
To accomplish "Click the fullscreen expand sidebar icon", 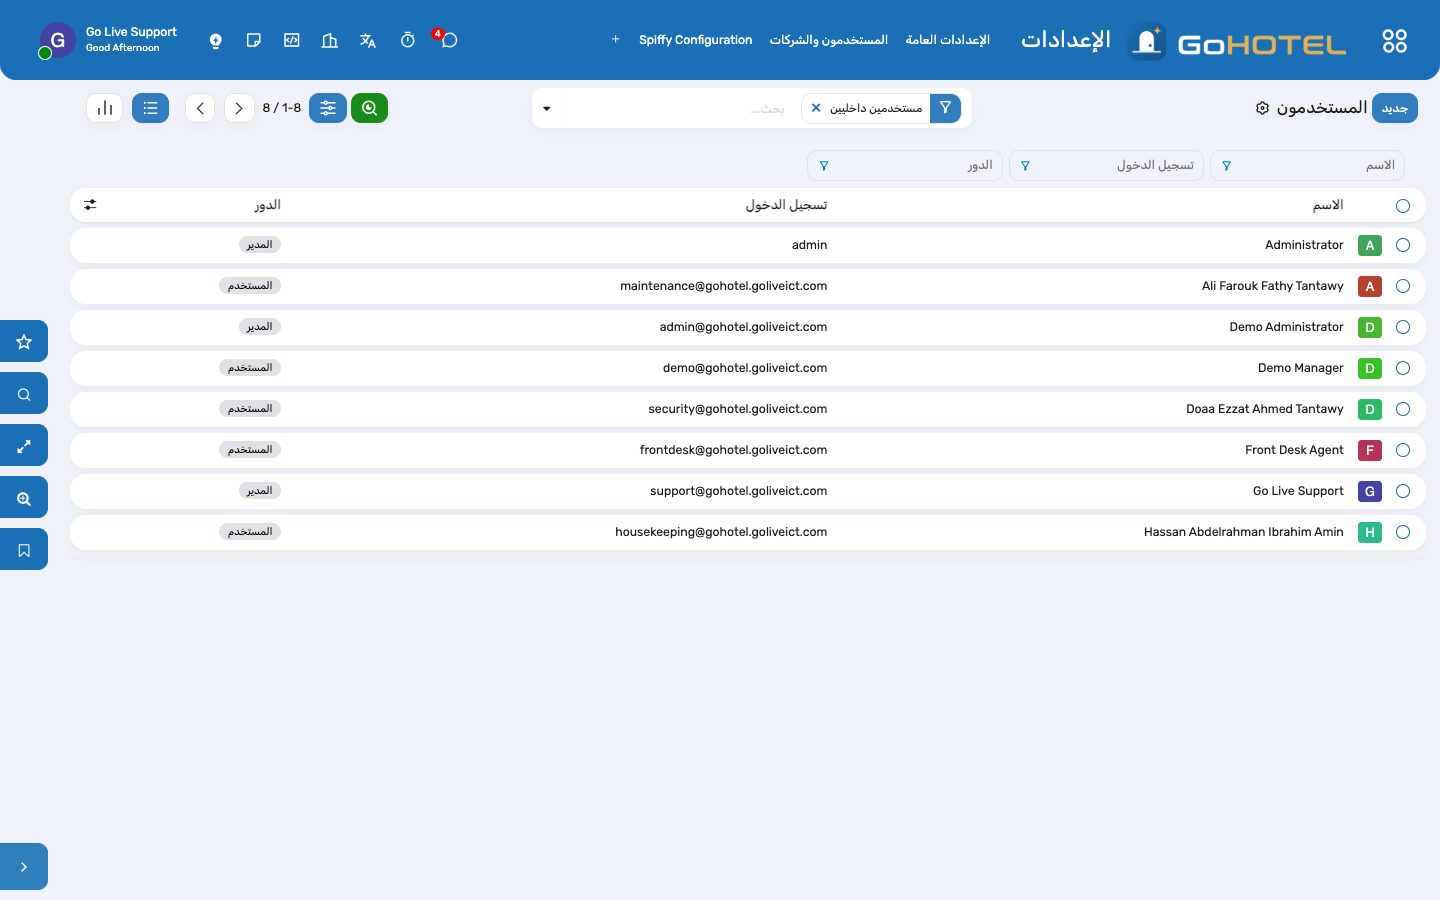I will point(24,446).
